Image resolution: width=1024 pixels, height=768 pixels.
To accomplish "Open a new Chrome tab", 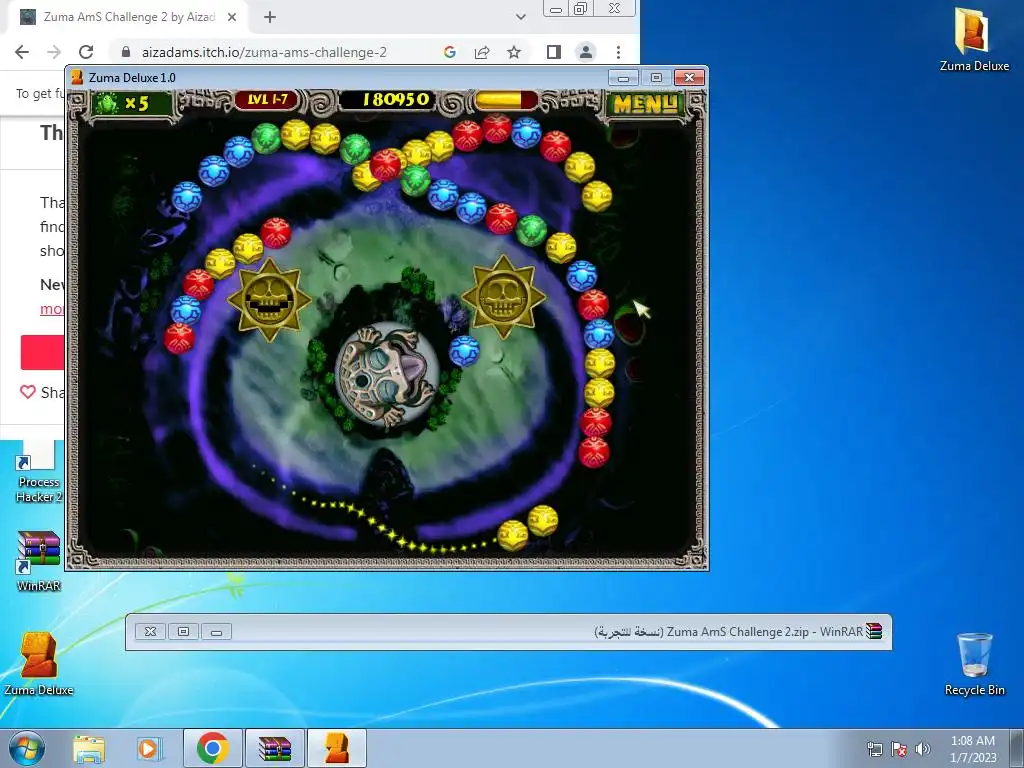I will click(x=270, y=17).
